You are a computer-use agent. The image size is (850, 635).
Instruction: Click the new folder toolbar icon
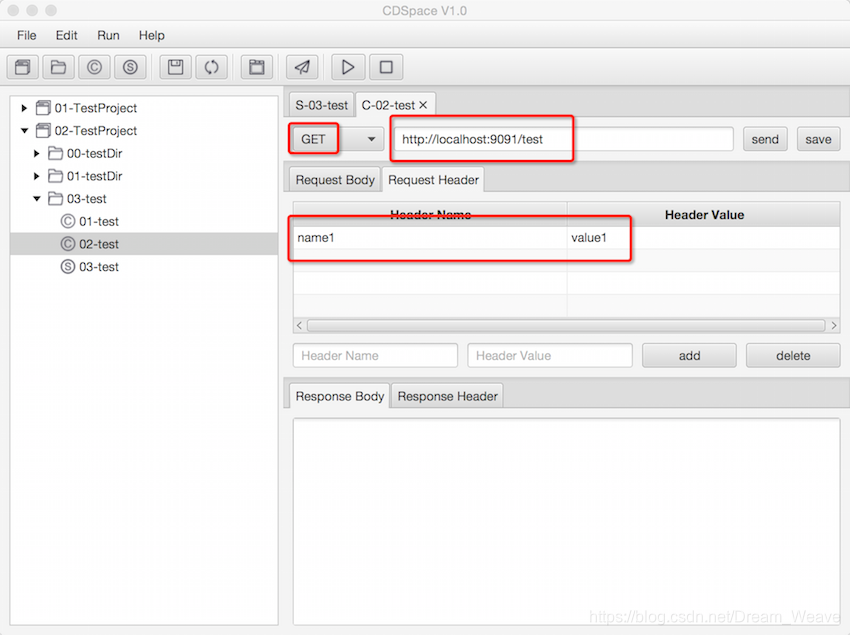pos(58,67)
